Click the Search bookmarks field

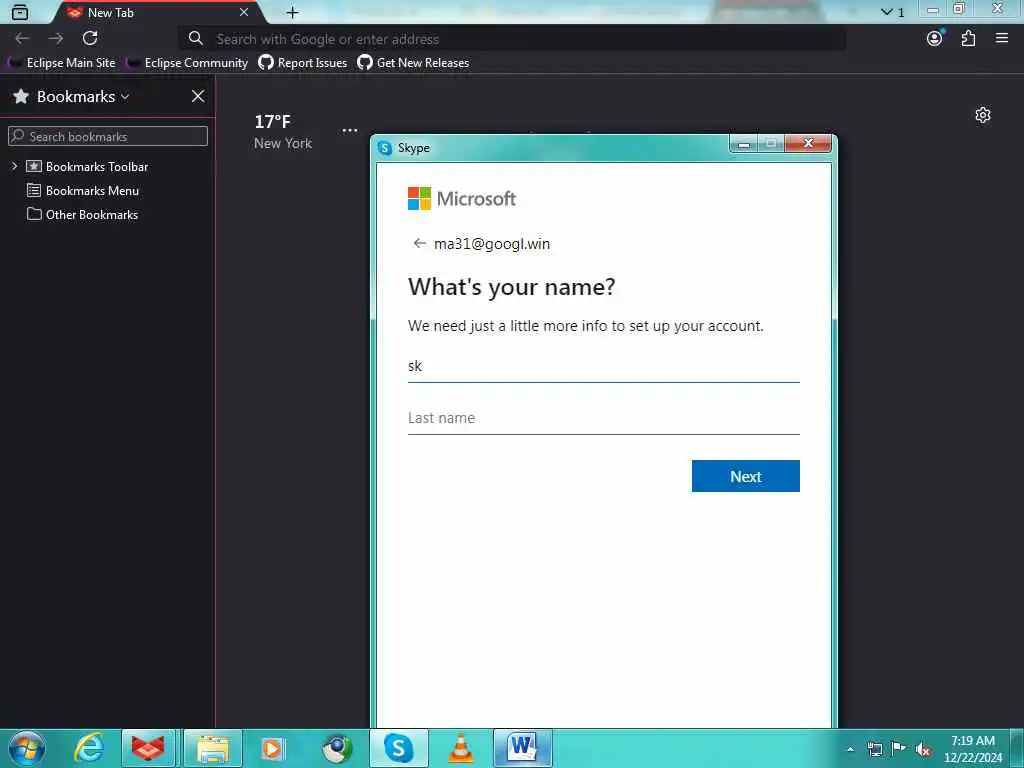108,136
